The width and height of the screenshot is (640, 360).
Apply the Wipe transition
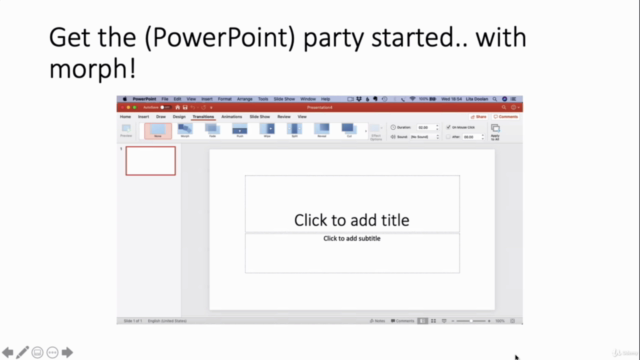pyautogui.click(x=267, y=131)
